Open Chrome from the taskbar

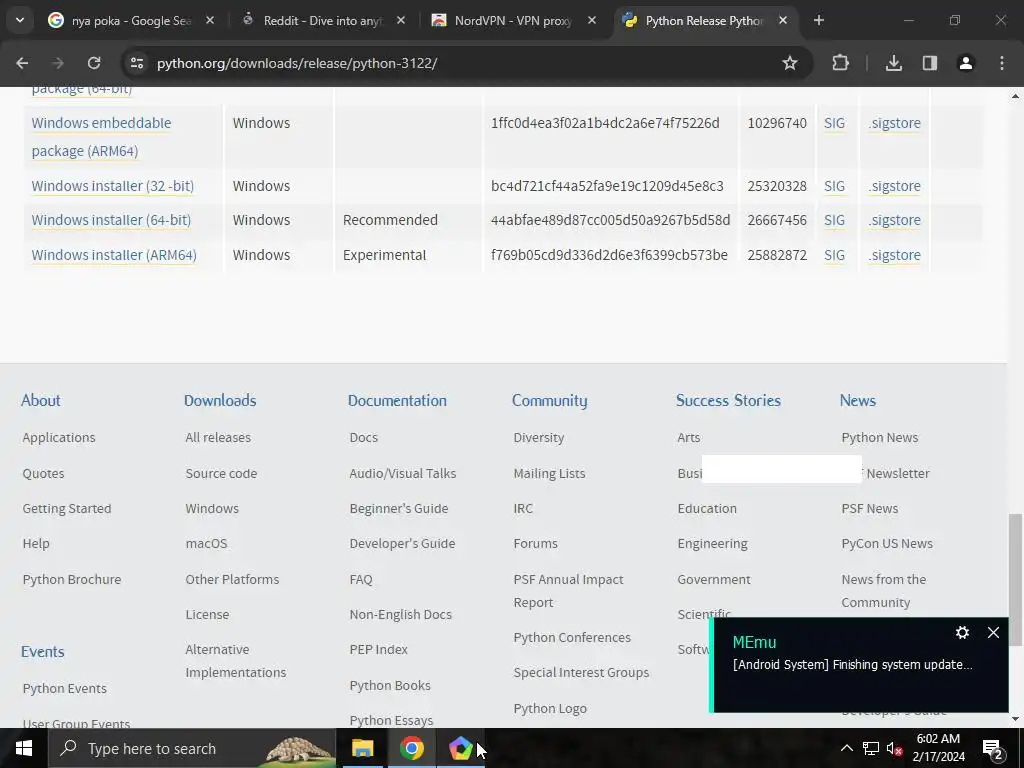[411, 748]
